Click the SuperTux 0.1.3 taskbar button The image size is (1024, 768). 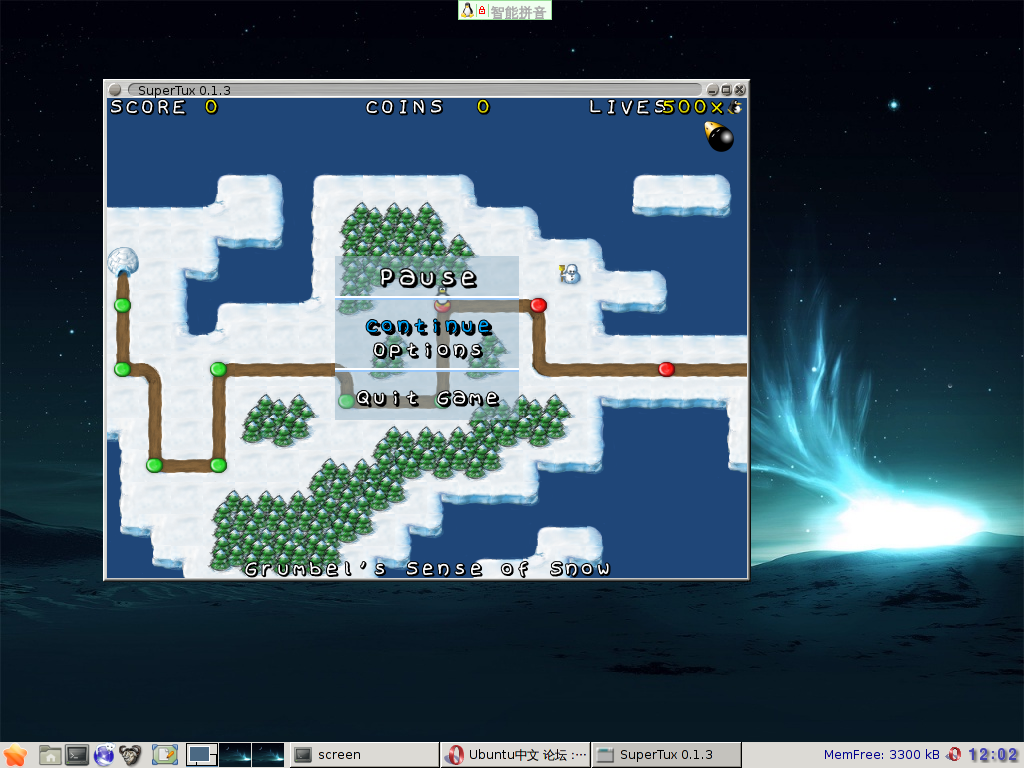pos(666,755)
